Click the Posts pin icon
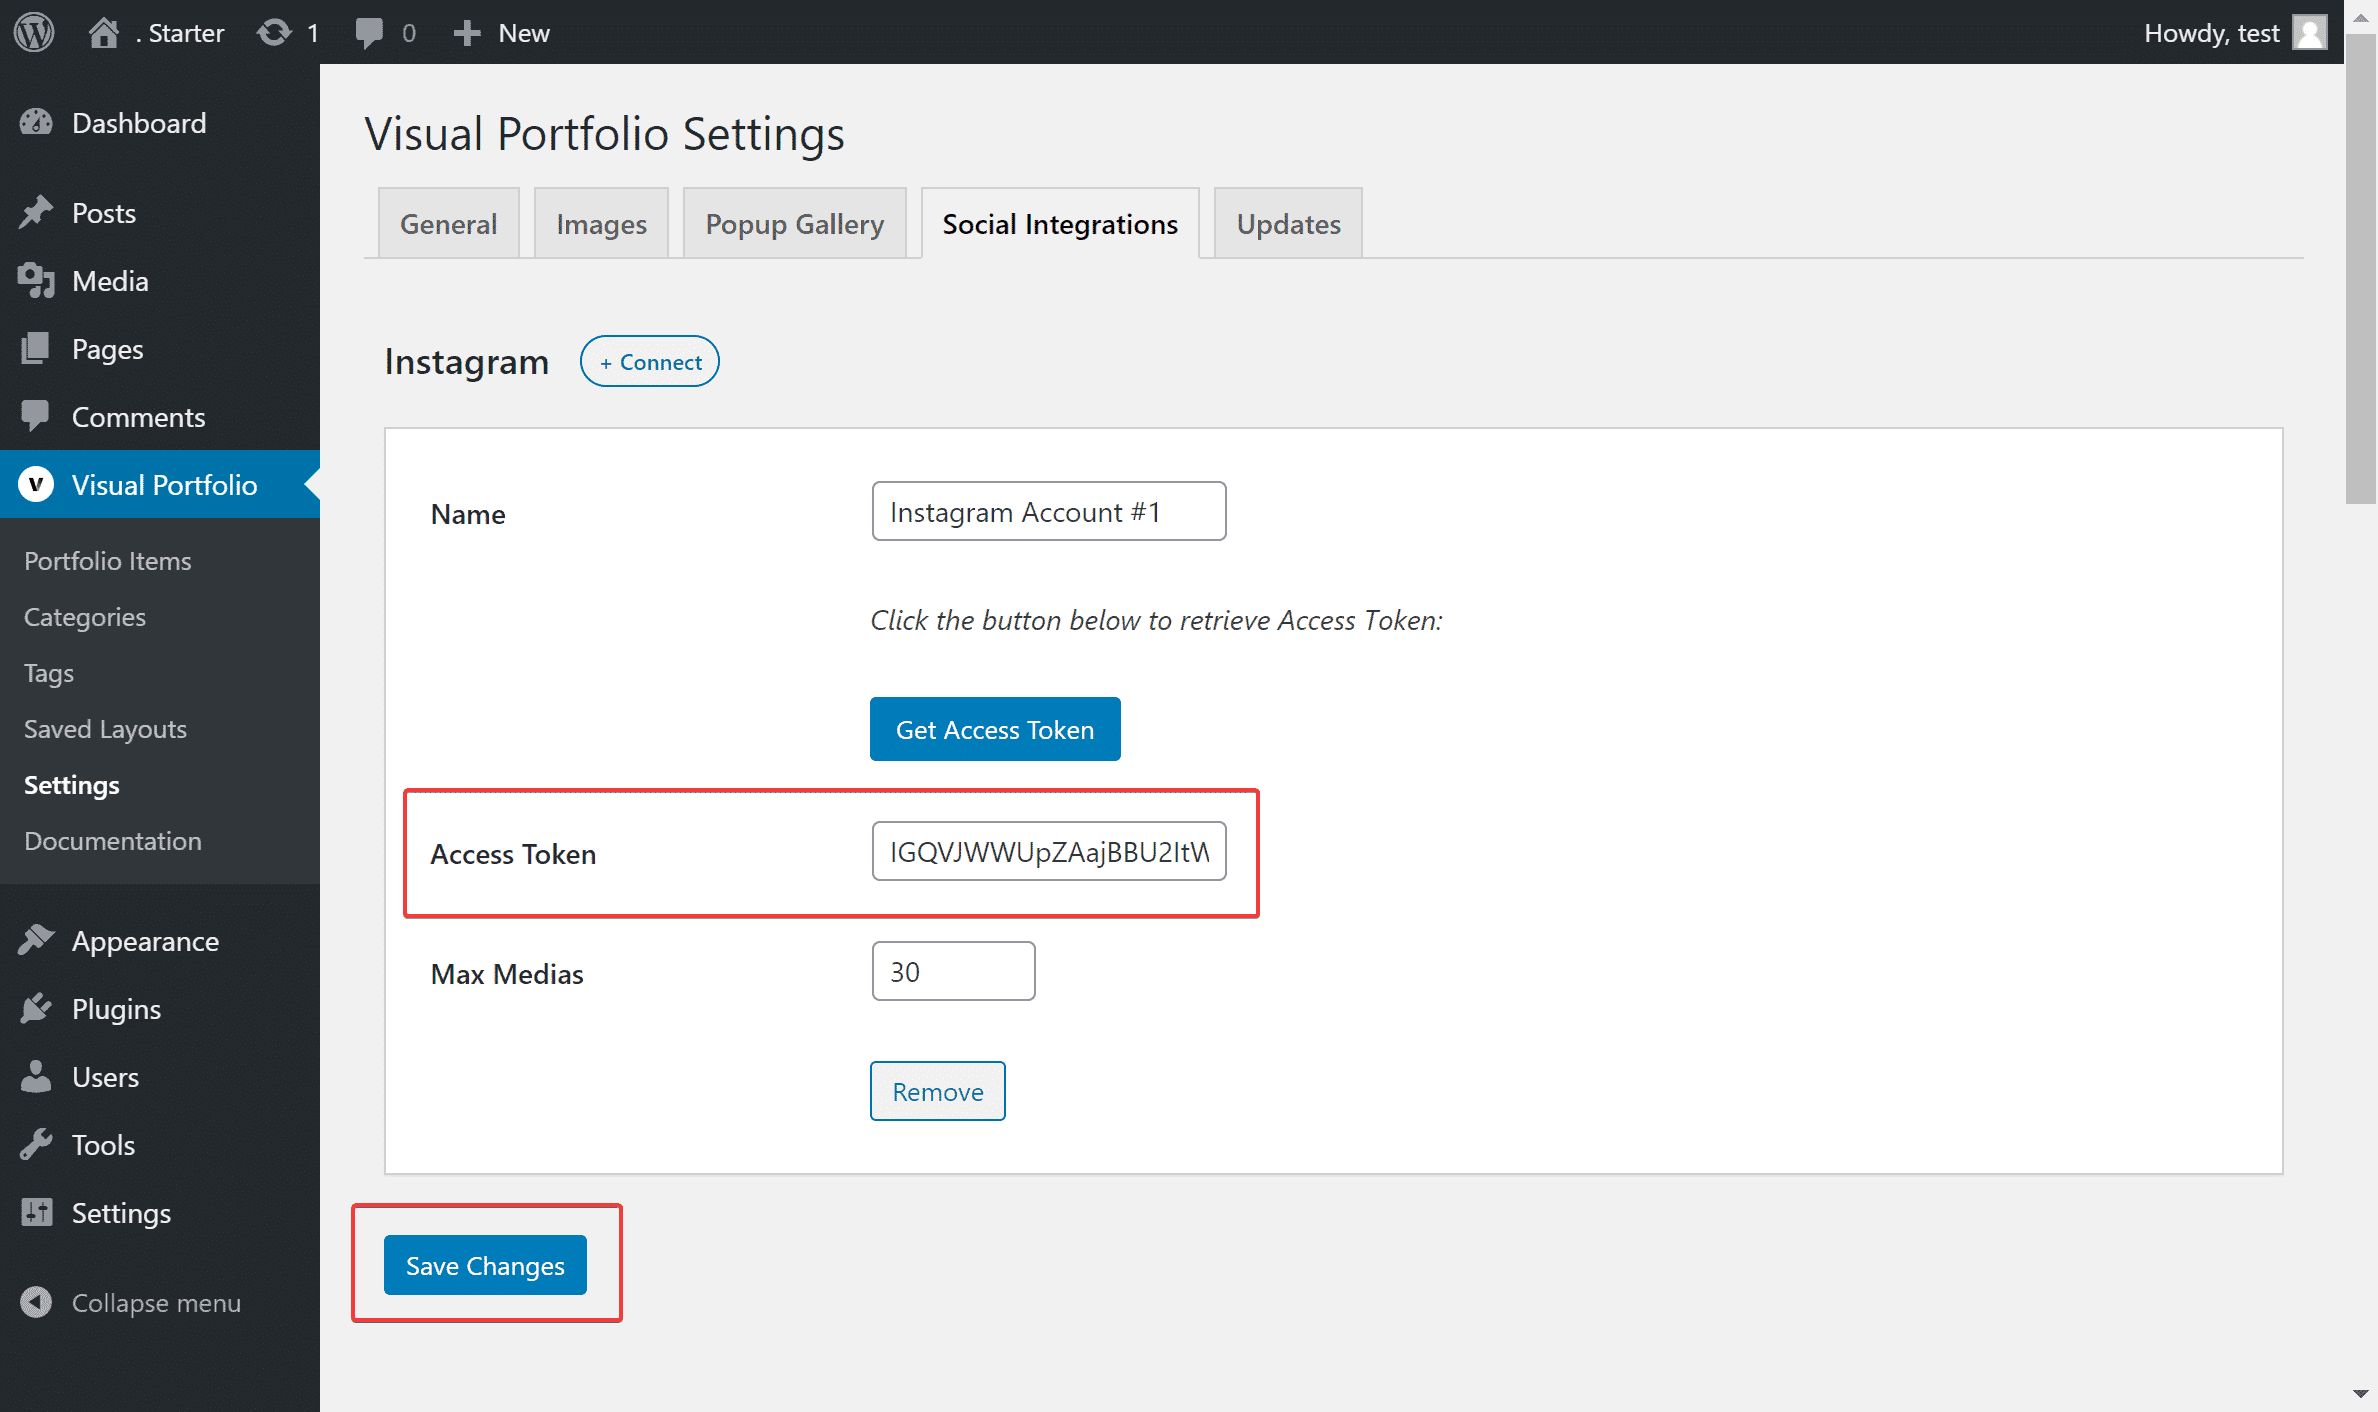2378x1412 pixels. pyautogui.click(x=36, y=212)
